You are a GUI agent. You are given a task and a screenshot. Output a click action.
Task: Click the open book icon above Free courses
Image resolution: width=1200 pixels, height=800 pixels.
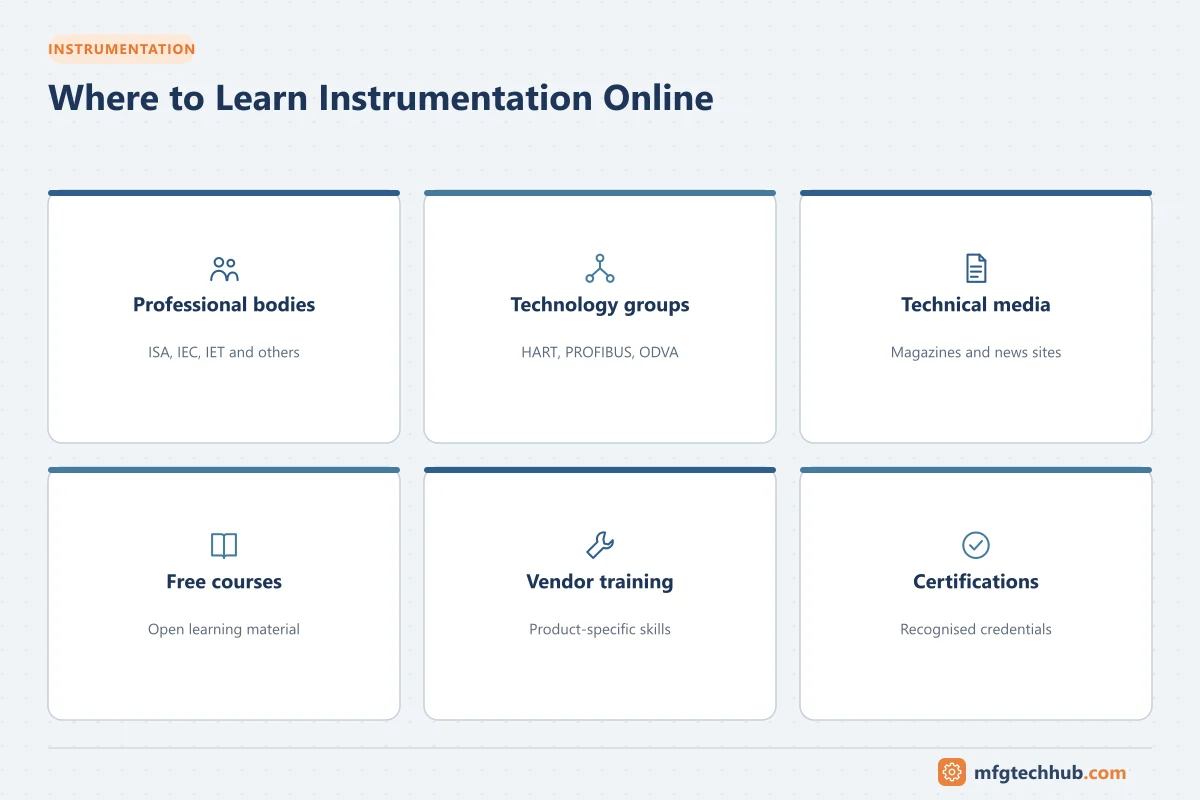tap(224, 545)
